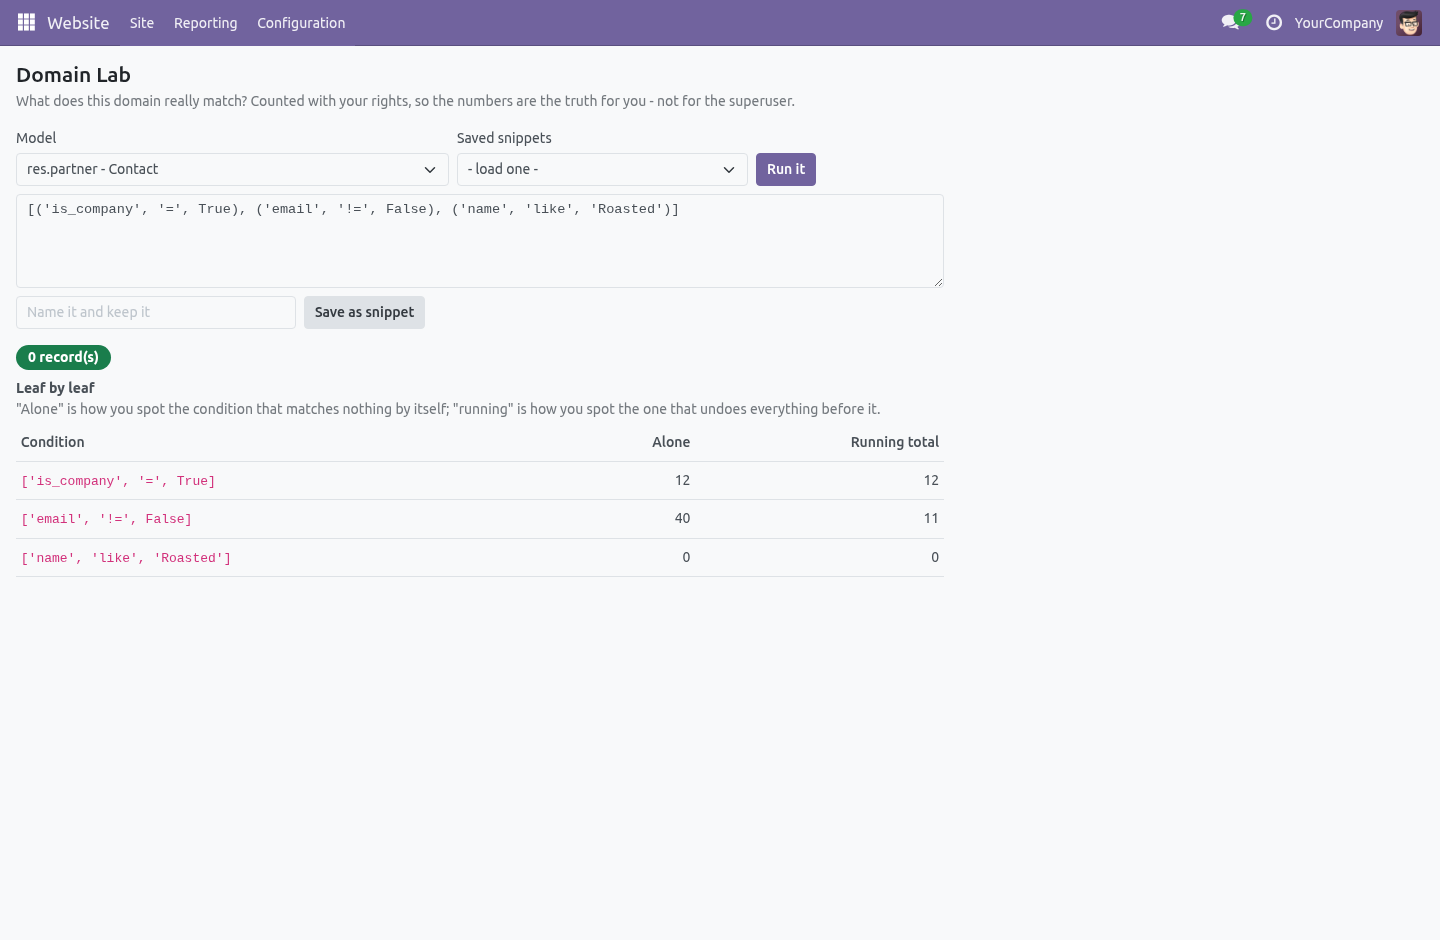The image size is (1440, 940).
Task: Click the Running total column header
Action: 895,442
